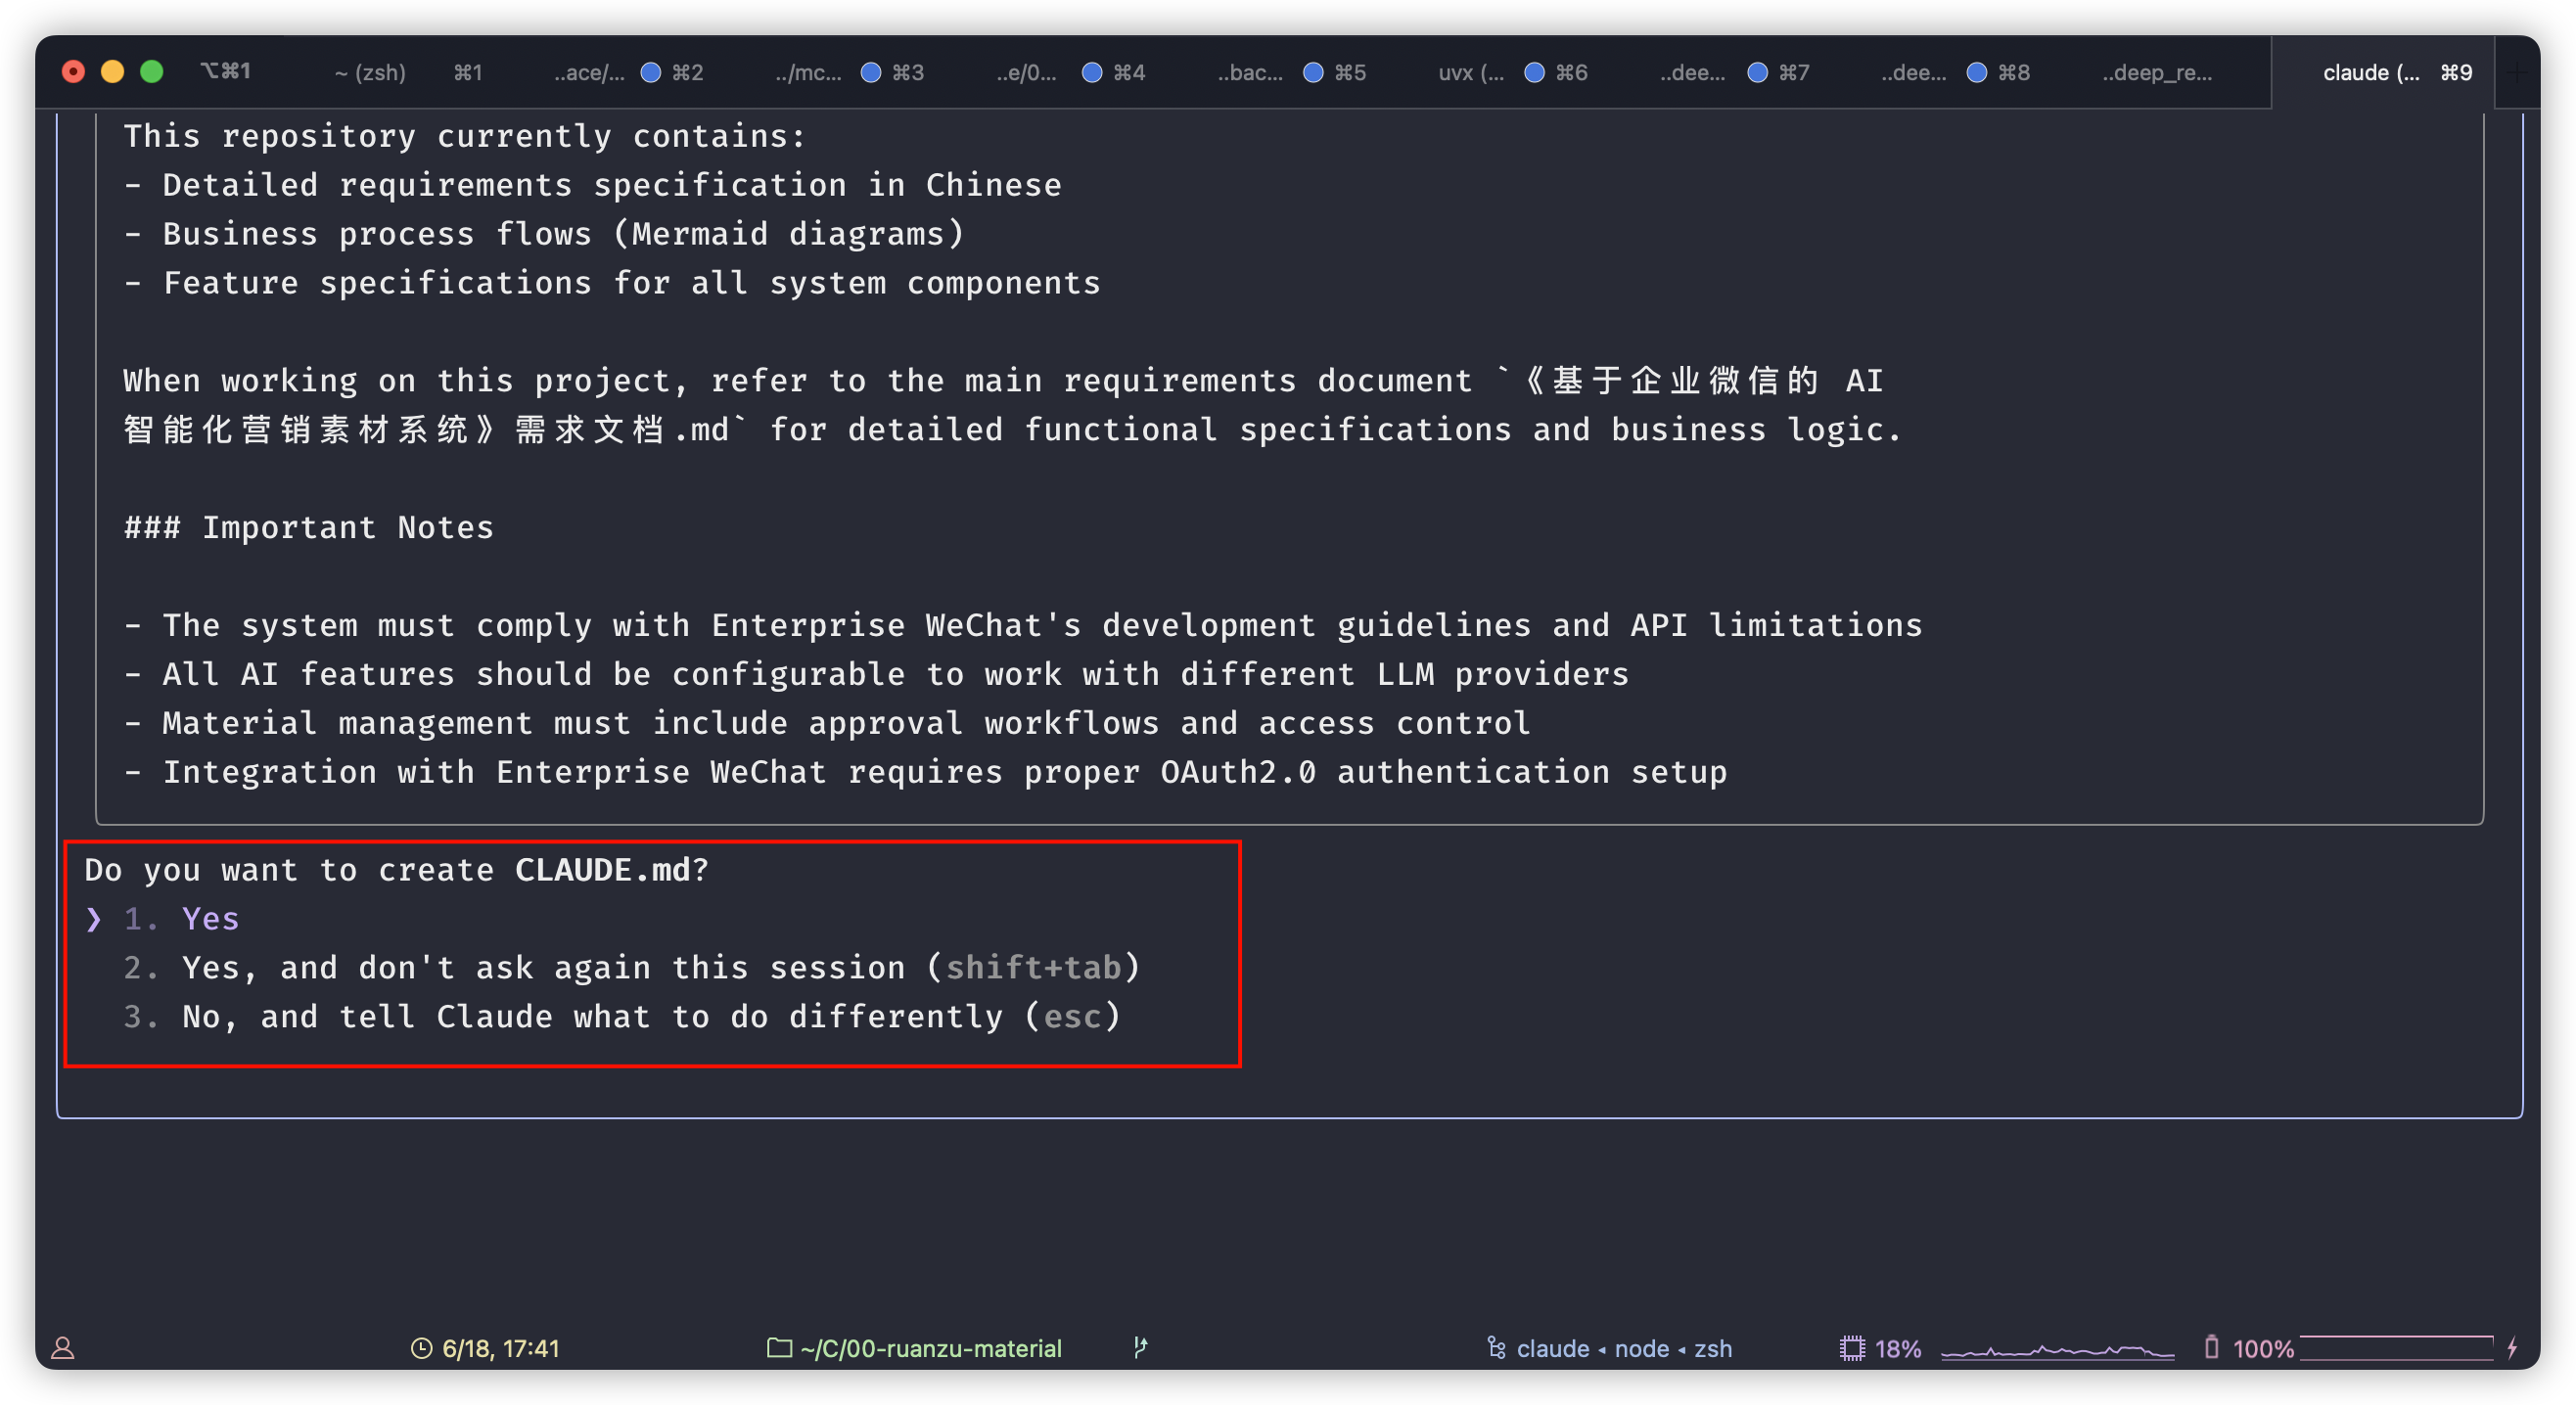Click the folder icon for ~/C/00-ruanzu-material
The image size is (2576, 1405).
[x=779, y=1348]
